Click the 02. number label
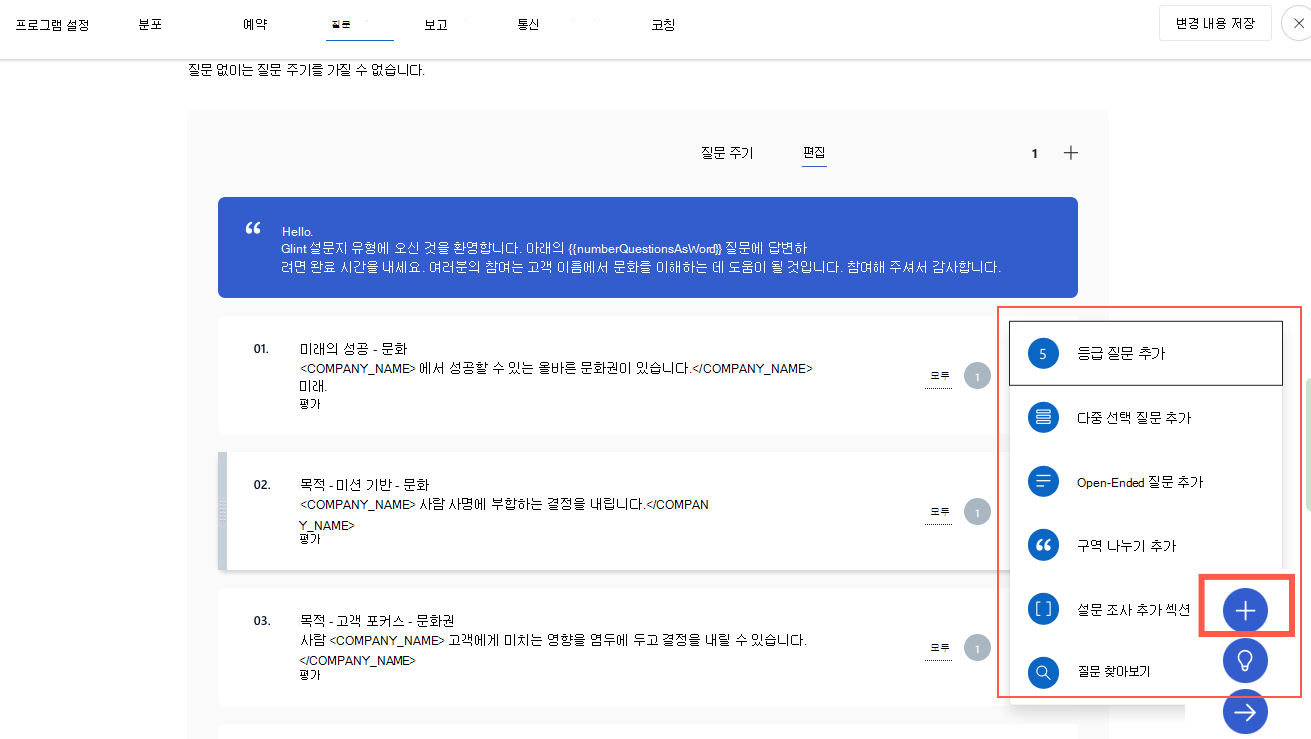This screenshot has height=739, width=1311. [262, 485]
